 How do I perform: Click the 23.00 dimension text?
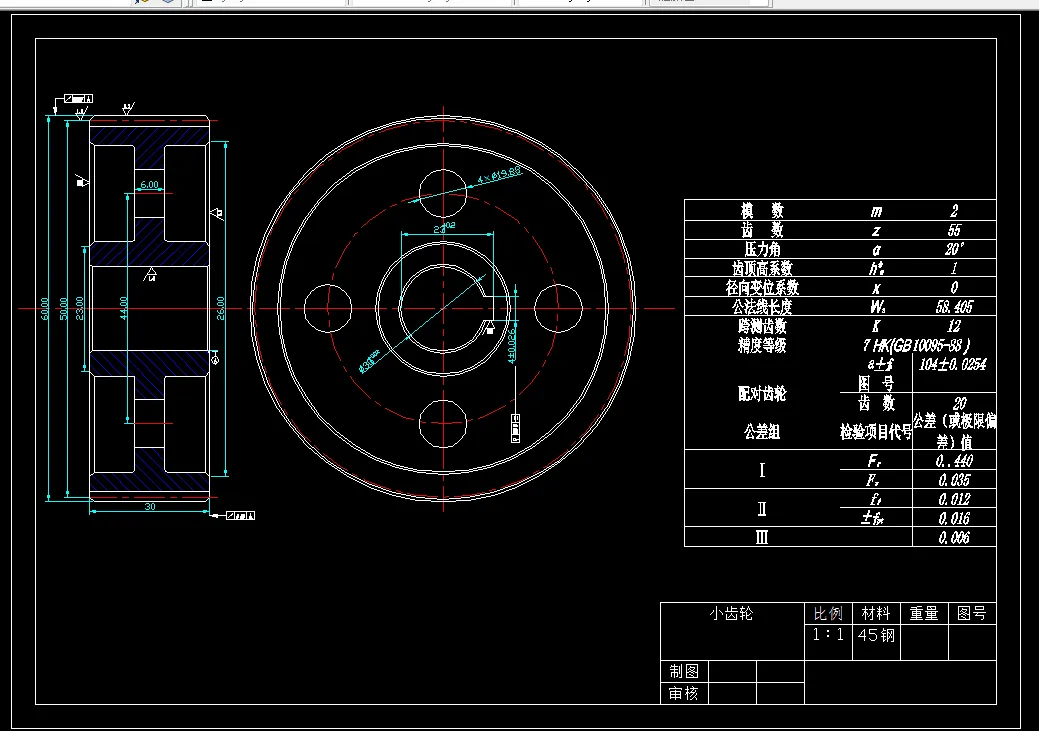80,308
